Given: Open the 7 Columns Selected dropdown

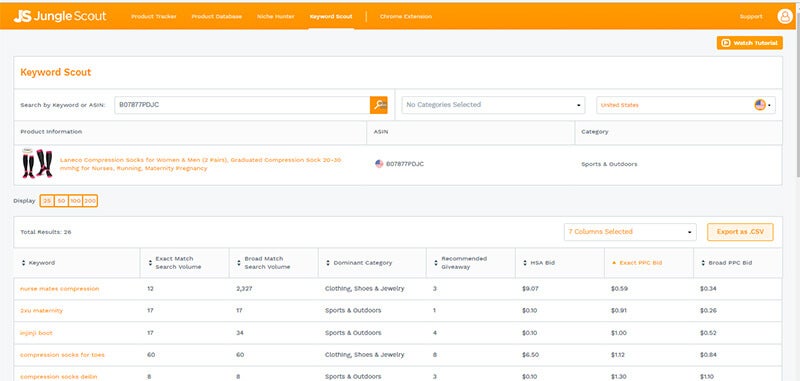Looking at the screenshot, I should point(630,232).
